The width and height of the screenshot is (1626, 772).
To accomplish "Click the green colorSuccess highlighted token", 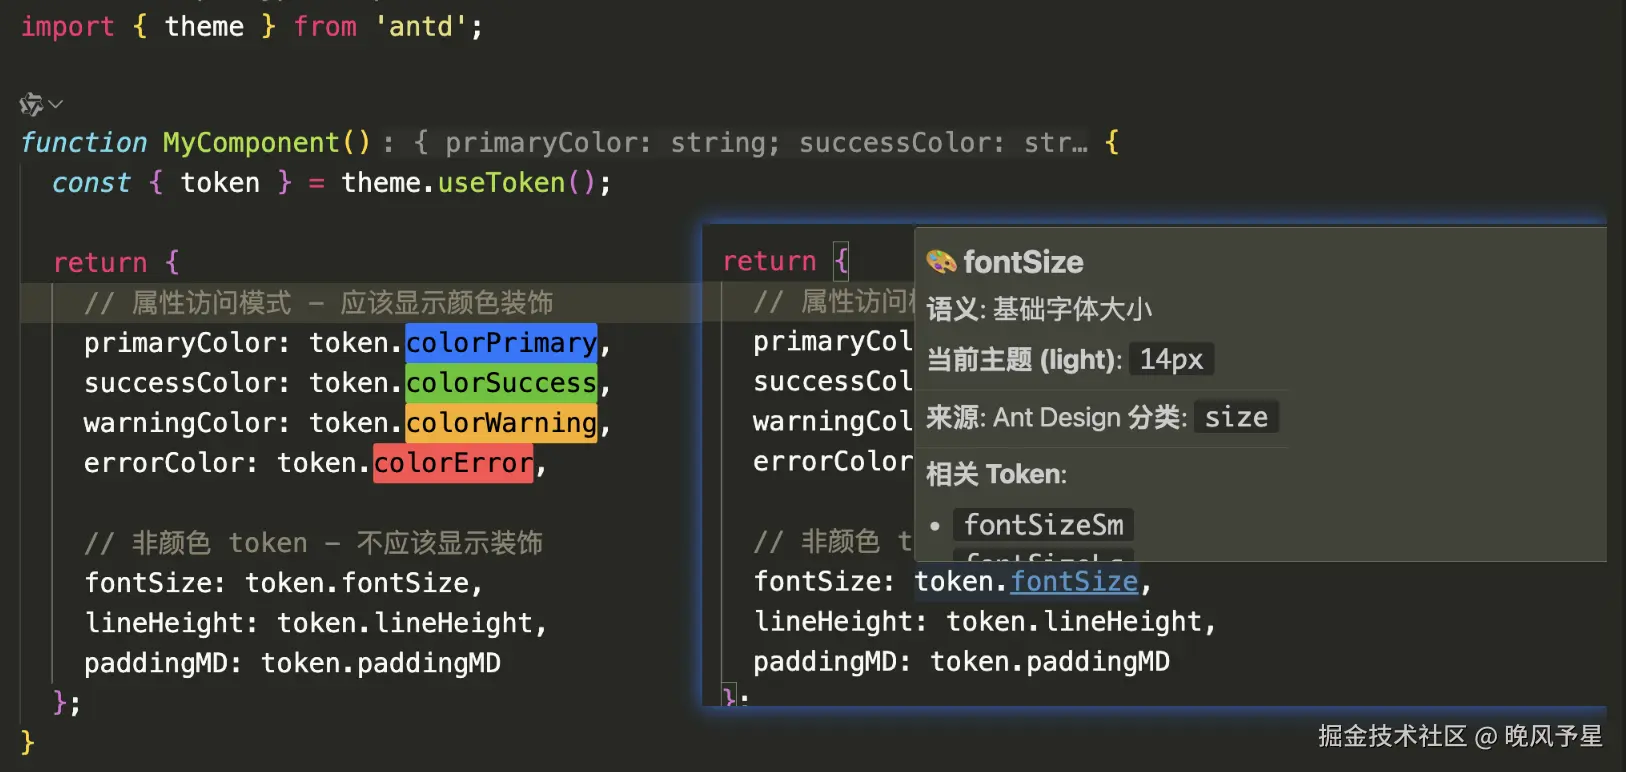I will (501, 383).
